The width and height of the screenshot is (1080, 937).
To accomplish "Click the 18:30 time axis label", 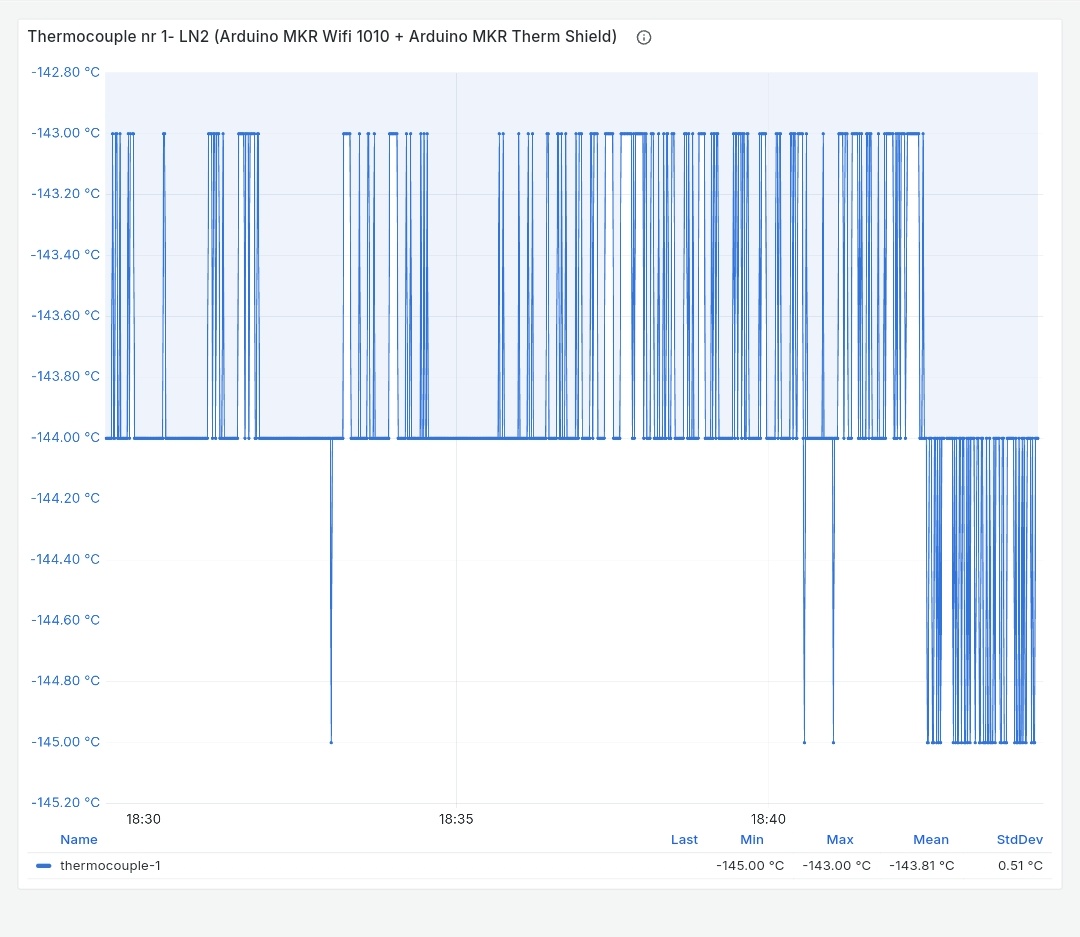I will (x=143, y=819).
